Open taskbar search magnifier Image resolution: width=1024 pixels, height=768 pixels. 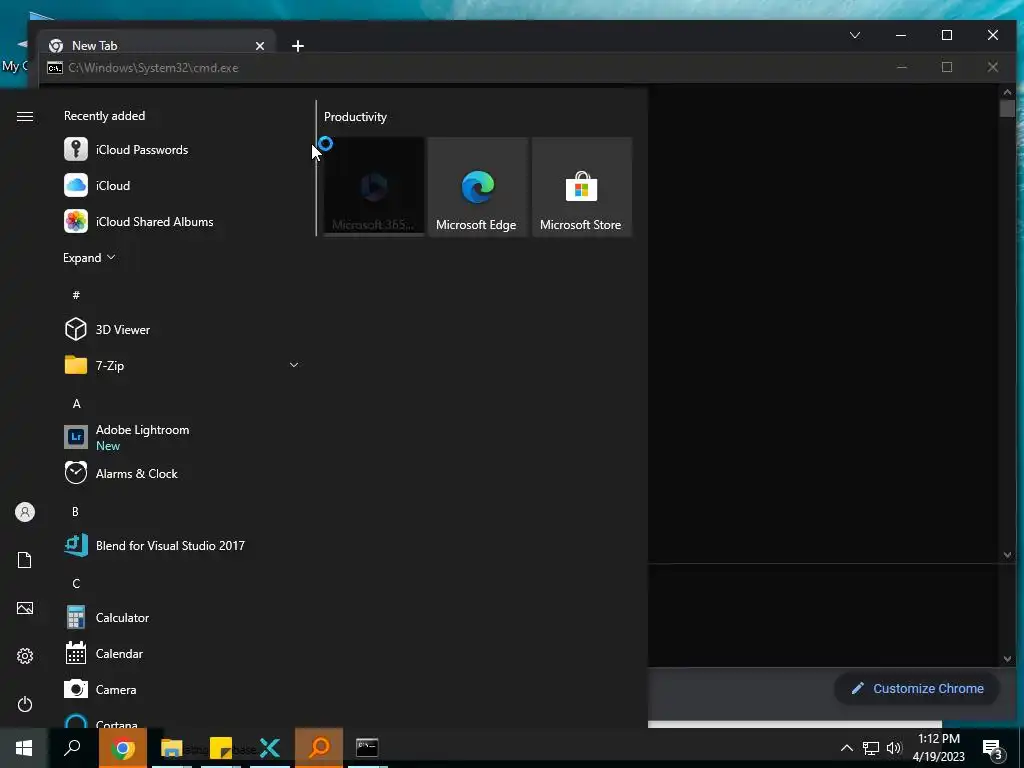tap(72, 747)
